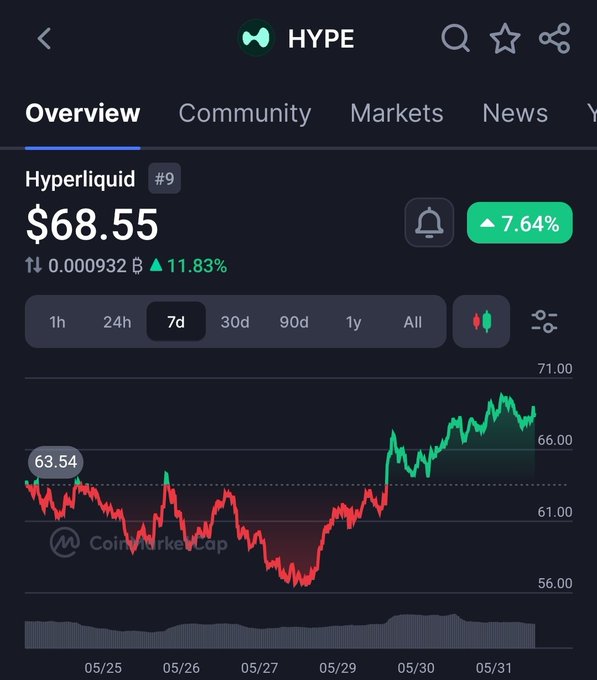Add HYPE to watchlist with star

click(x=505, y=39)
